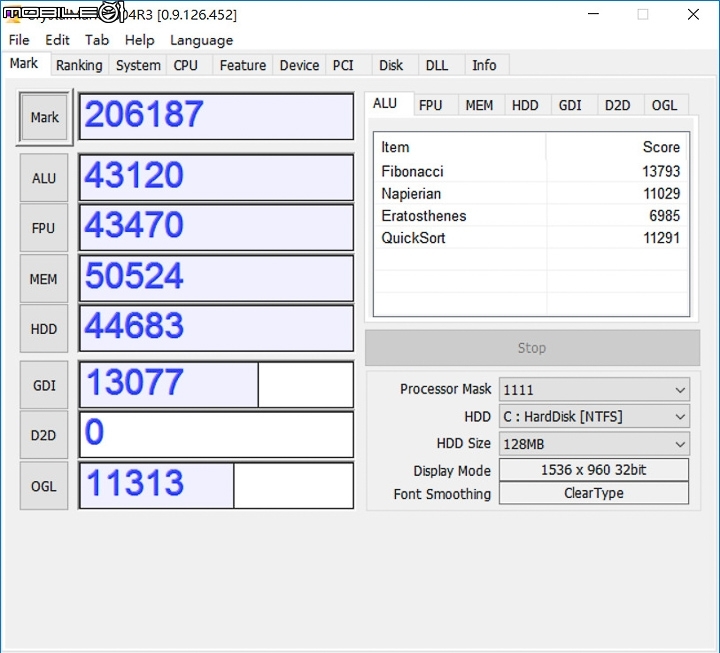
Task: Run the D2D benchmark button
Action: (44, 435)
